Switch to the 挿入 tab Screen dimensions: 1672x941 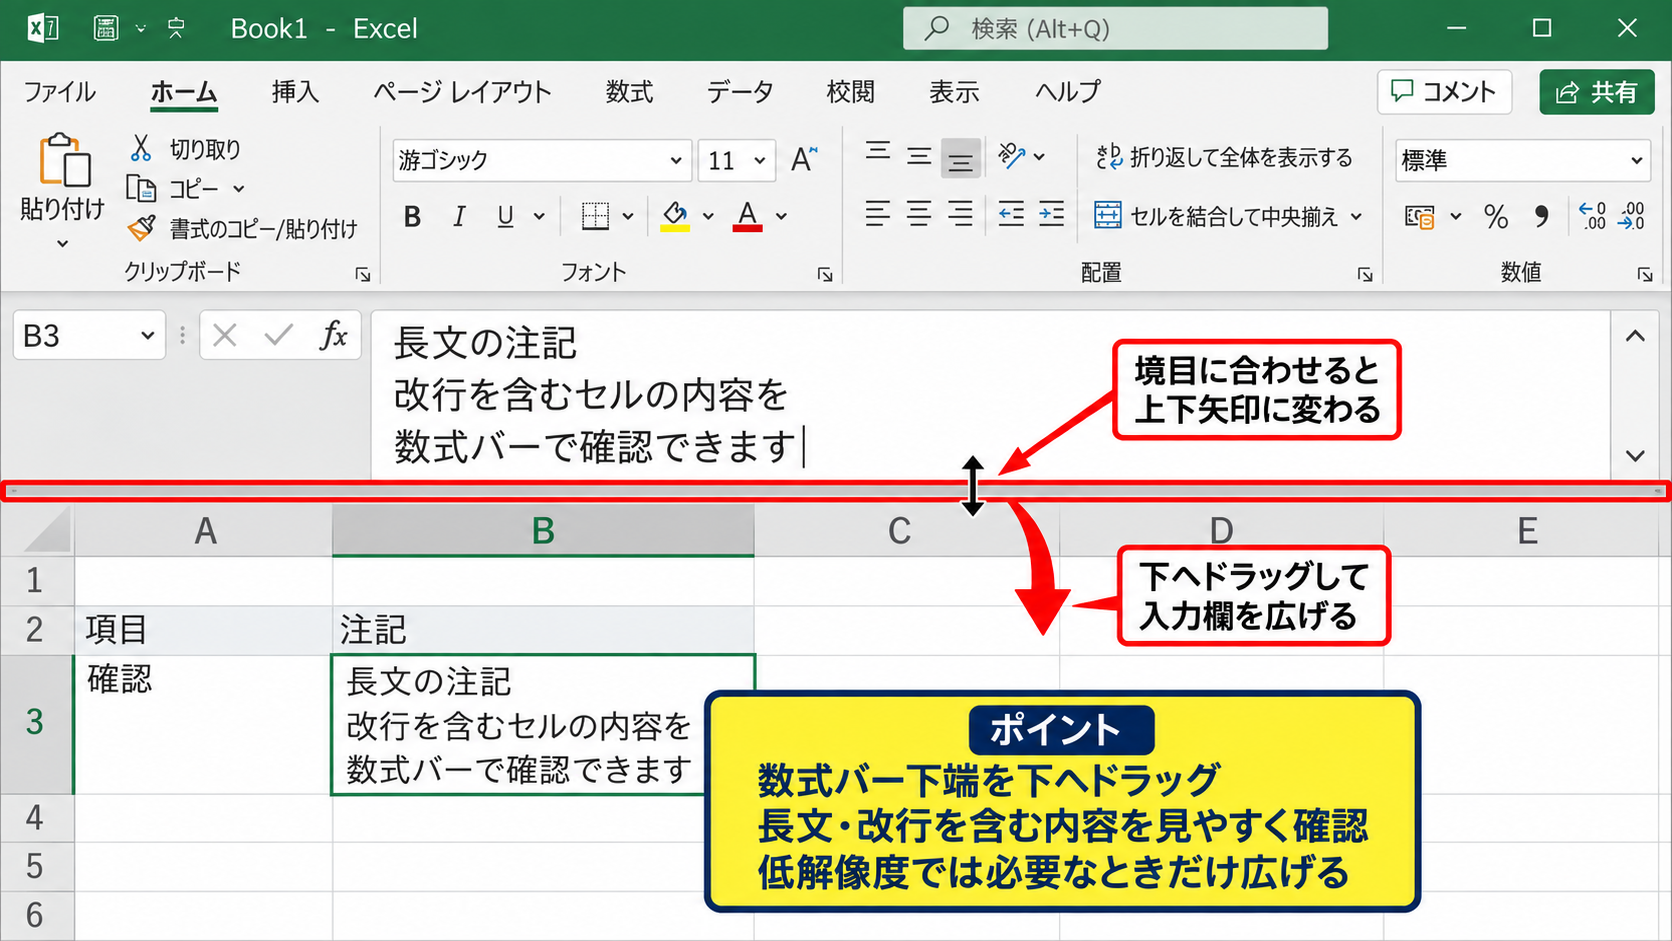pos(295,92)
